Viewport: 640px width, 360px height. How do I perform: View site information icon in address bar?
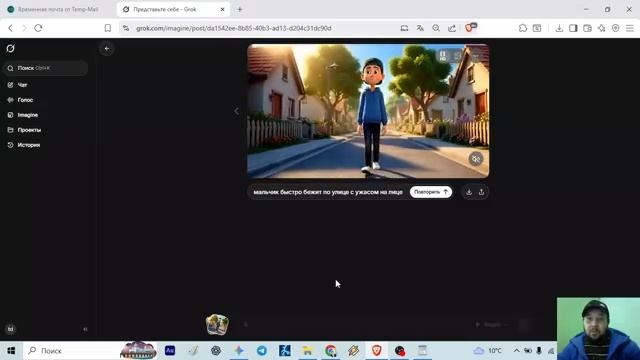(126, 28)
